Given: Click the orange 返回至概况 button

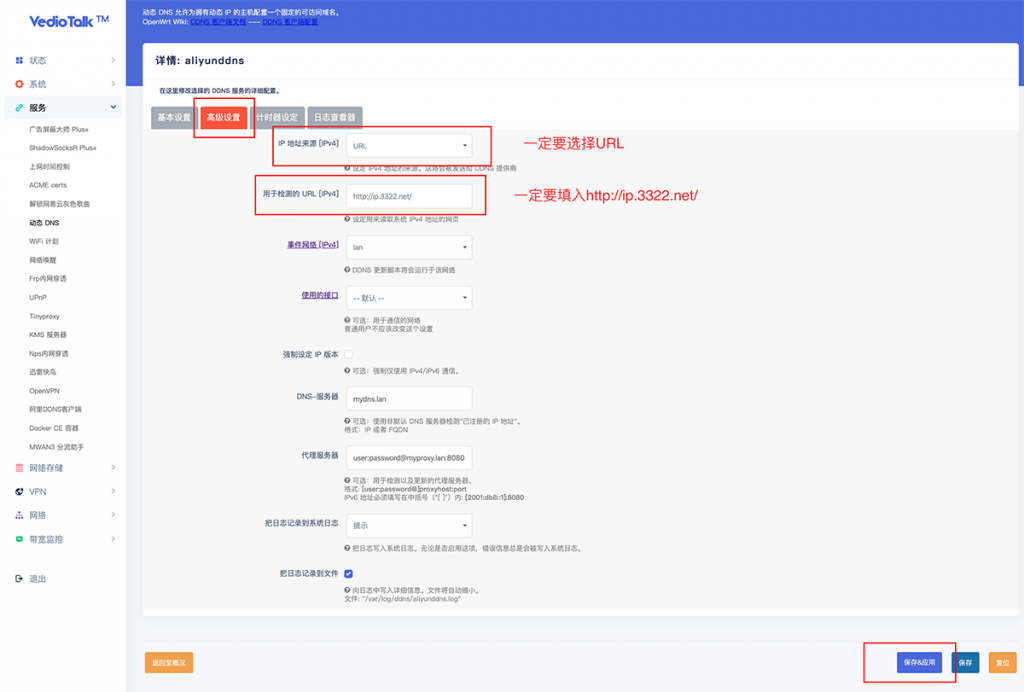Looking at the screenshot, I should click(x=169, y=662).
